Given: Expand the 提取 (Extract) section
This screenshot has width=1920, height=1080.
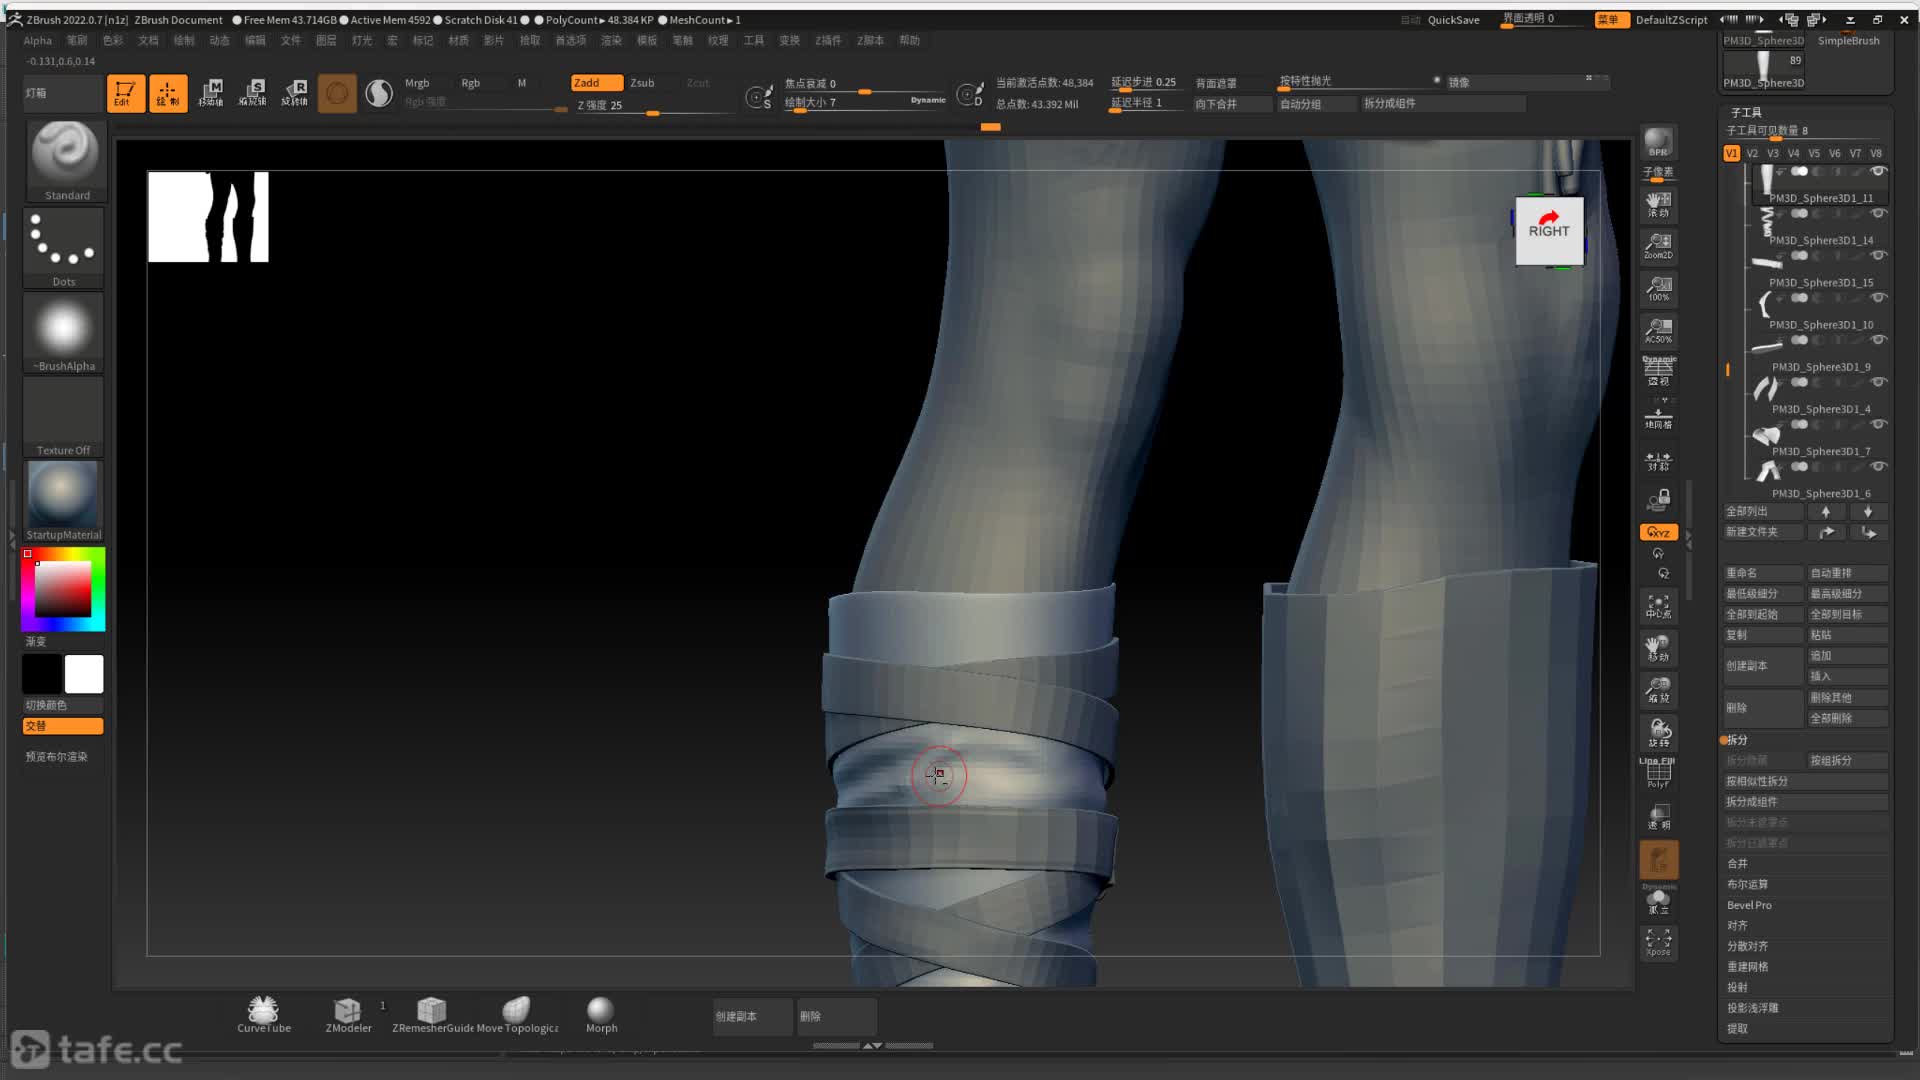Looking at the screenshot, I should click(x=1737, y=1028).
